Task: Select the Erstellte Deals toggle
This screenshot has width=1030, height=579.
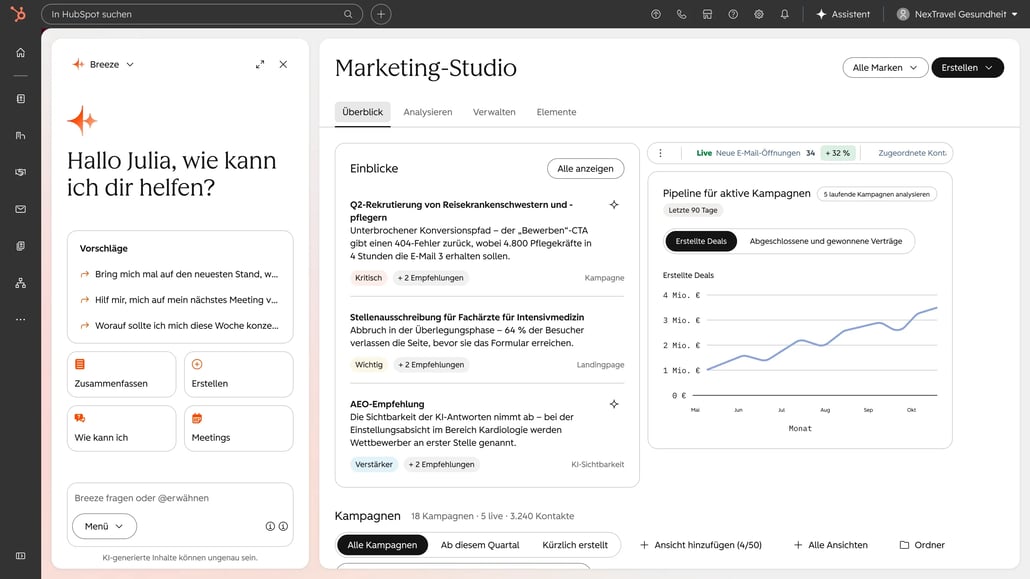Action: 701,241
